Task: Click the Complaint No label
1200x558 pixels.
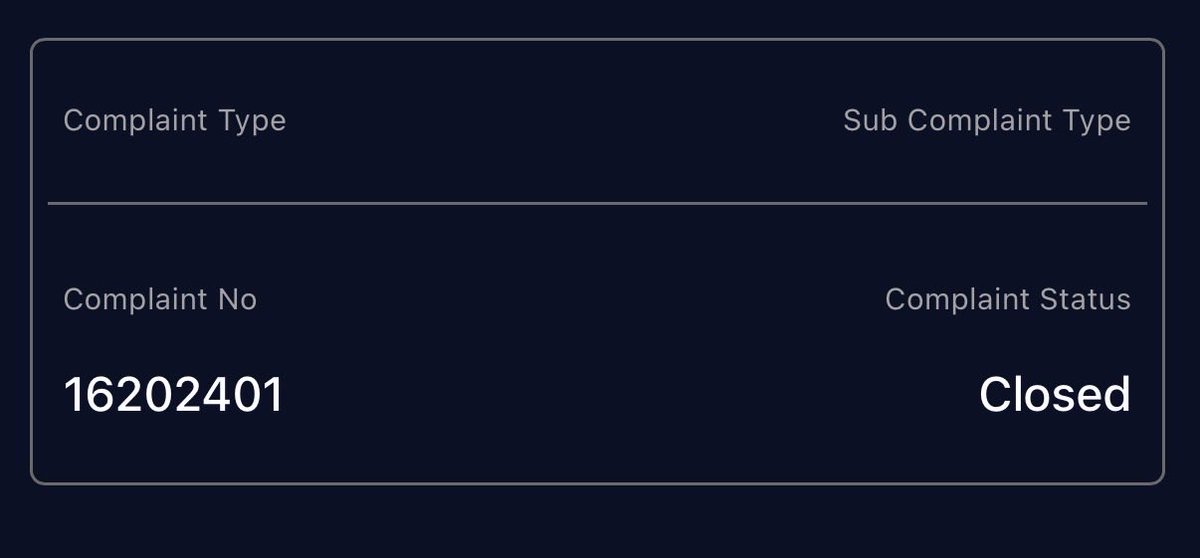Action: pyautogui.click(x=160, y=299)
